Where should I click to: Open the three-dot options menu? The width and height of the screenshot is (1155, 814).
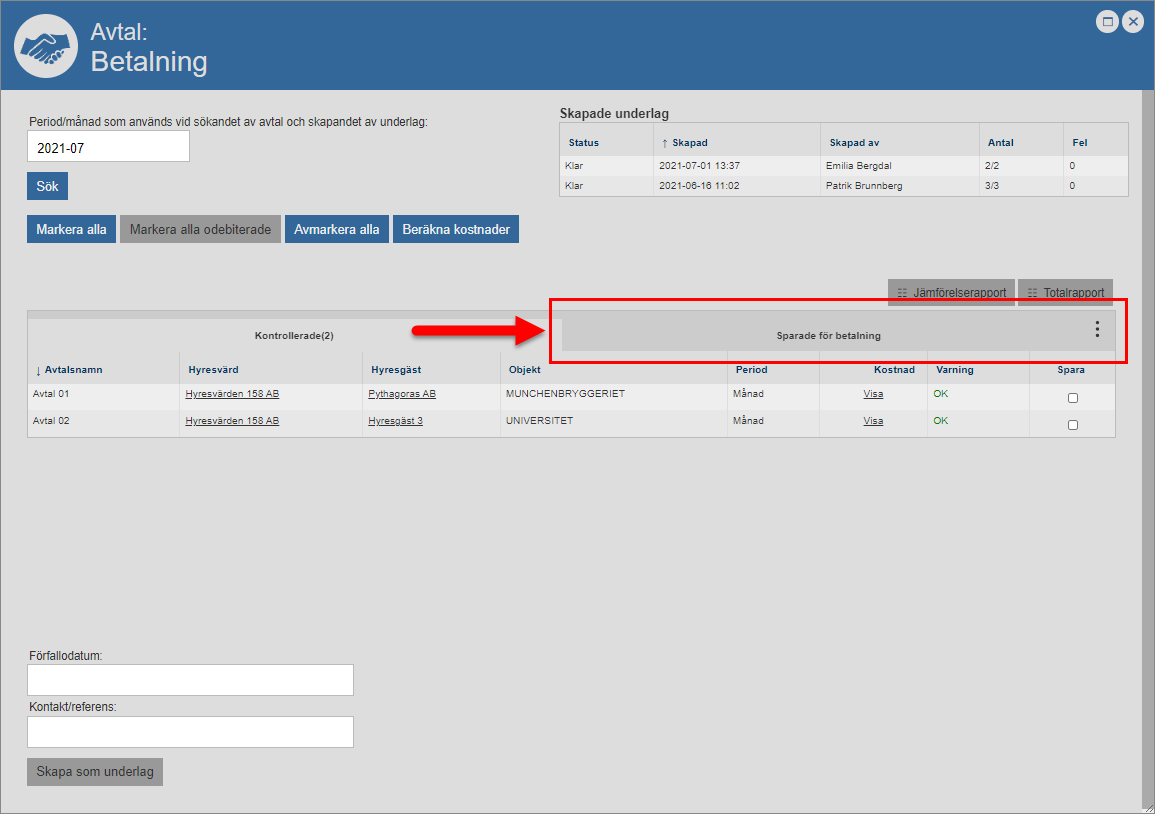tap(1097, 329)
